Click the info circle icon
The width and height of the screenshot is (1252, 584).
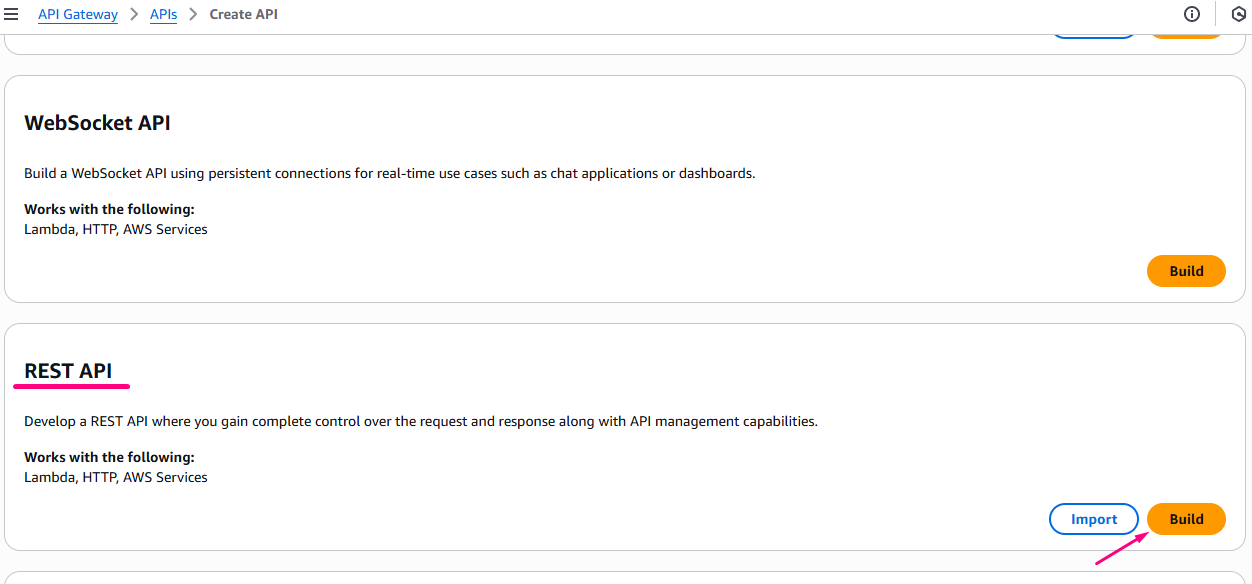(x=1191, y=14)
